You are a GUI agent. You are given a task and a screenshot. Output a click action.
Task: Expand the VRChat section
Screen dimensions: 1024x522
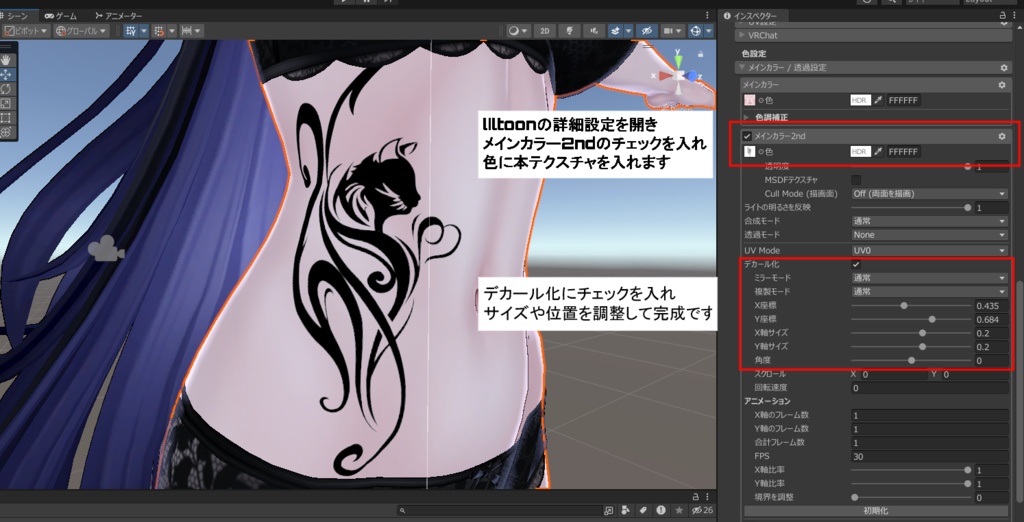pyautogui.click(x=874, y=35)
